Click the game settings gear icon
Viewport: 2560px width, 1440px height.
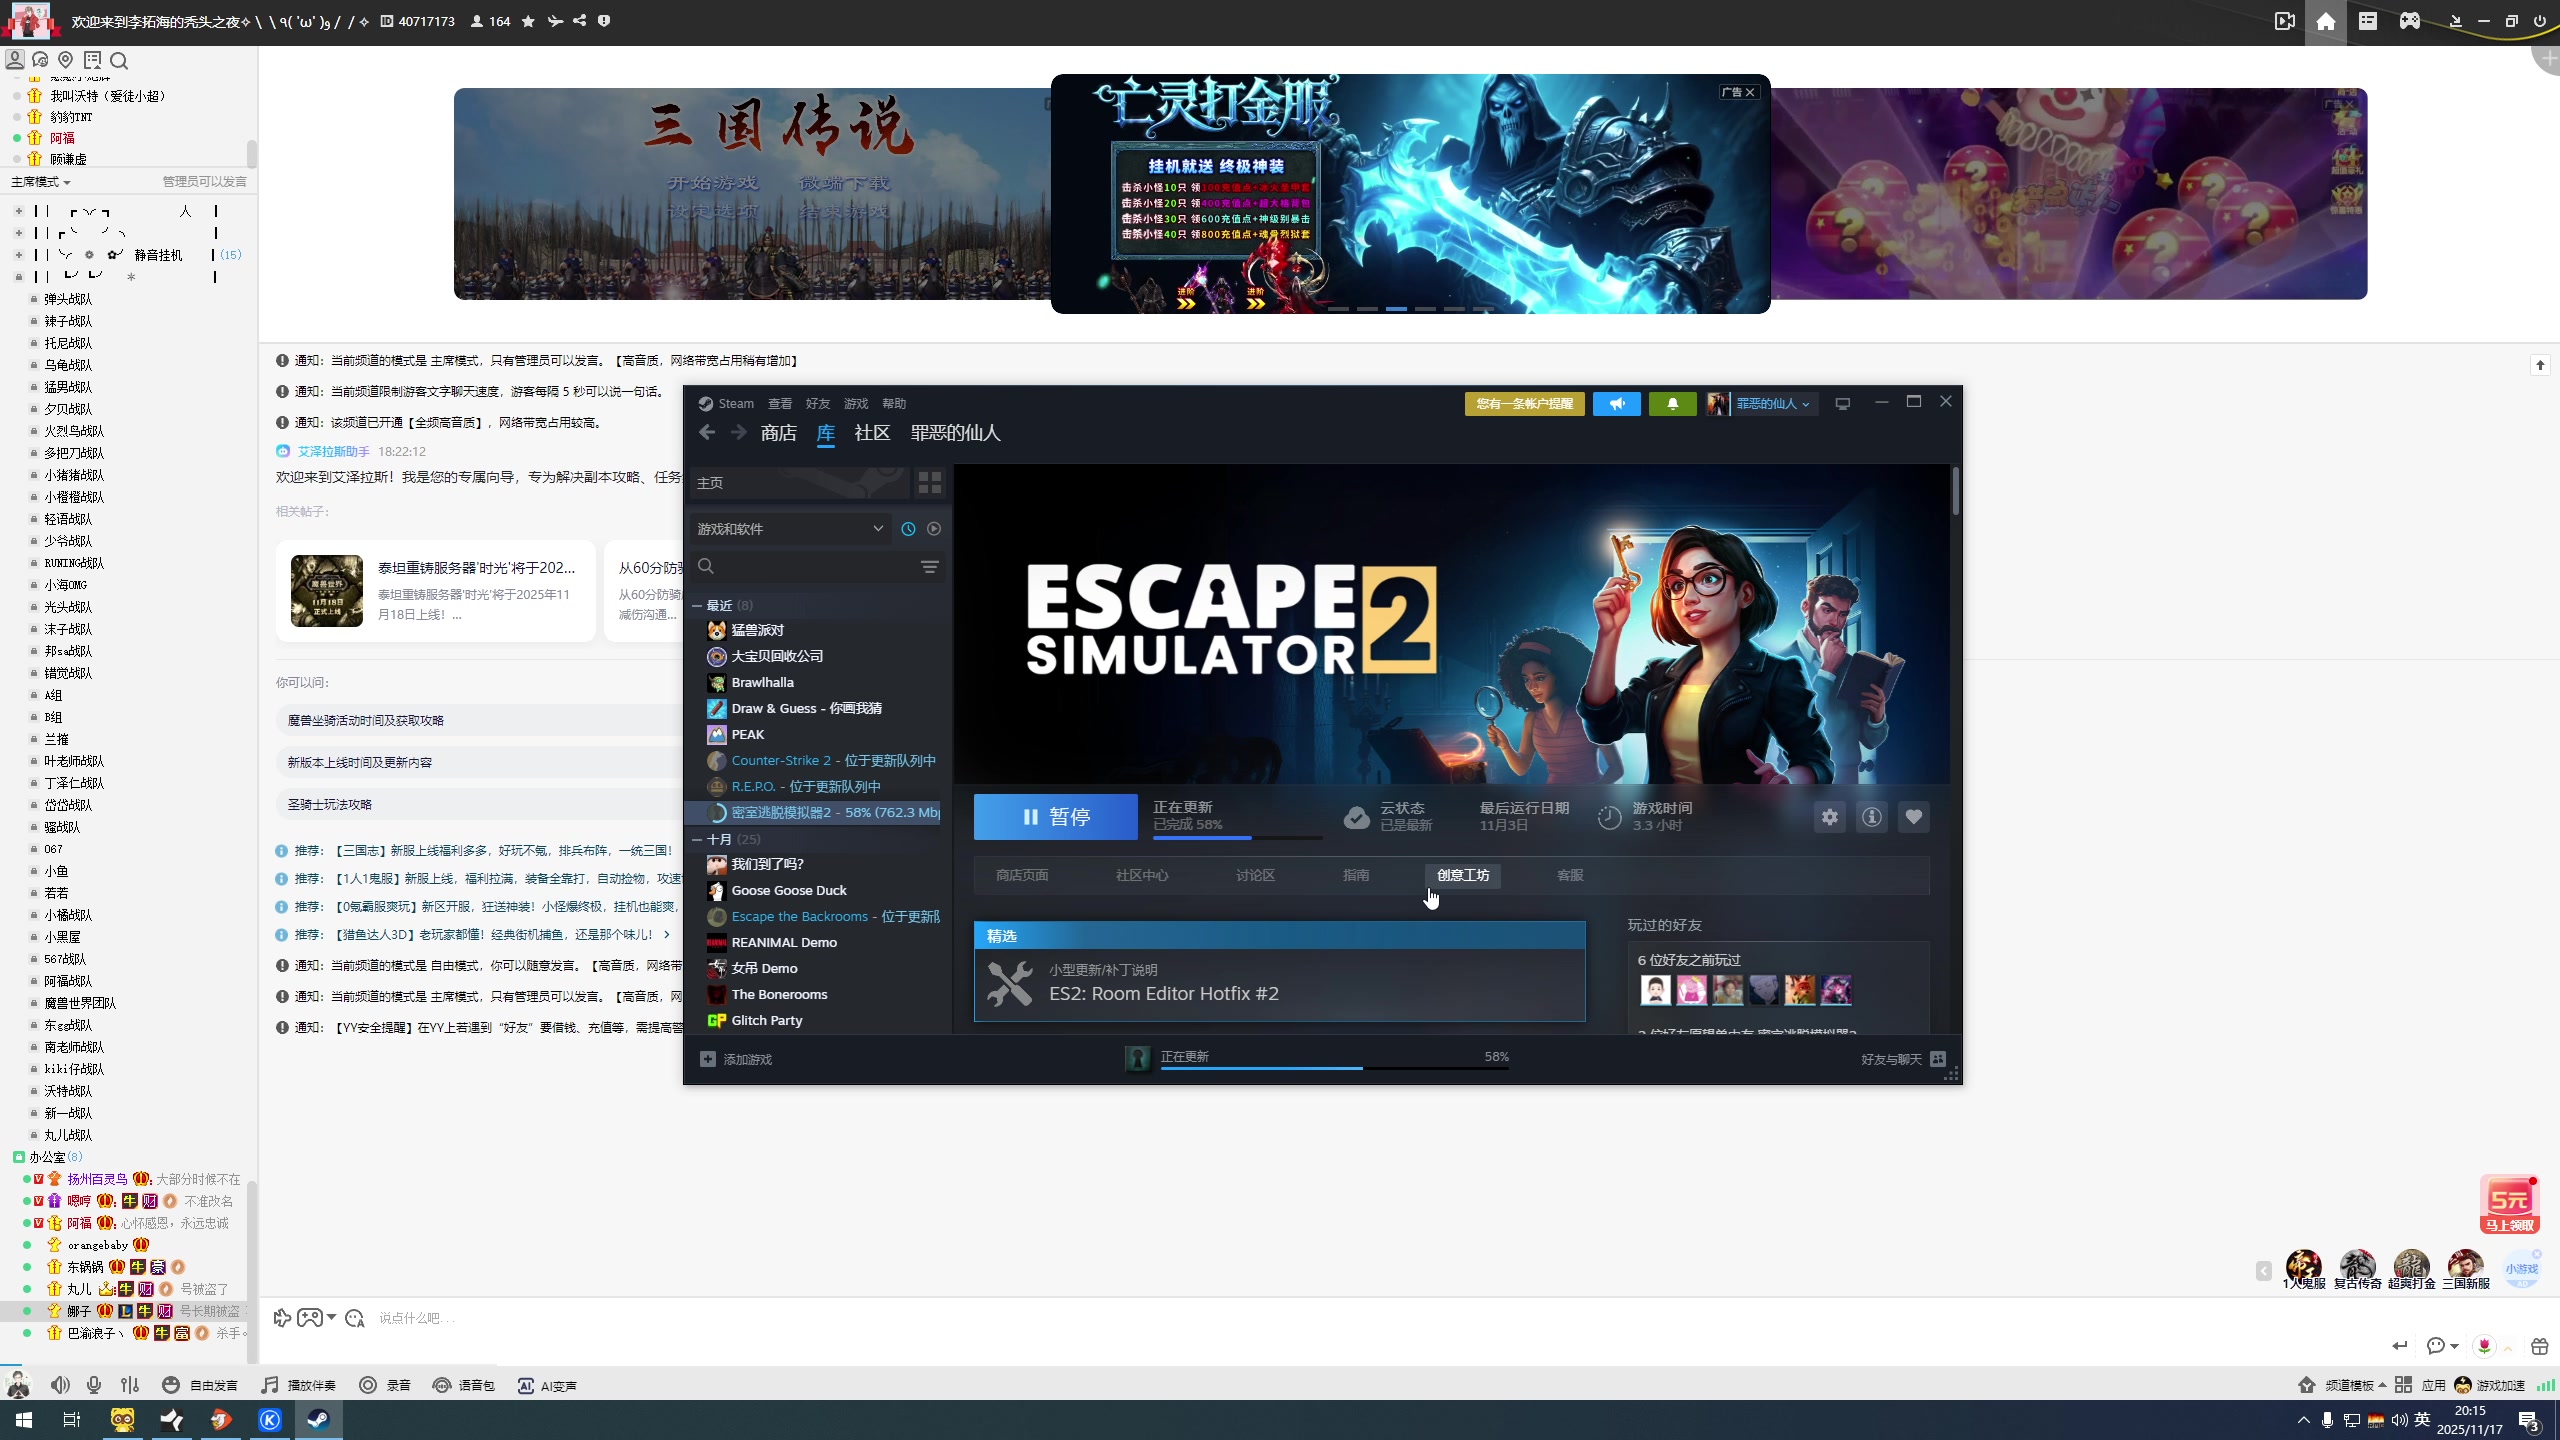[x=1829, y=817]
